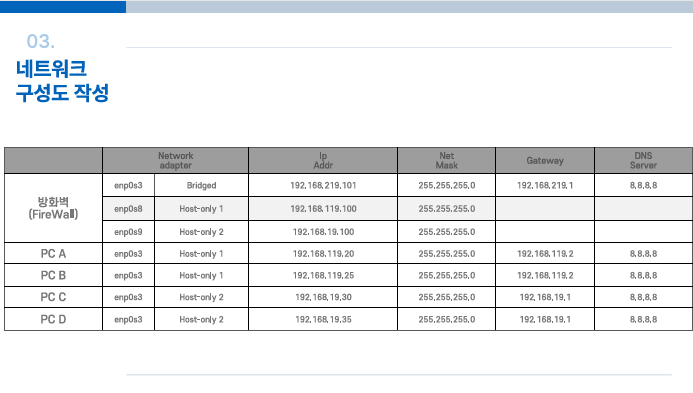
Task: Select the "PC C" row label
Action: [x=53, y=297]
